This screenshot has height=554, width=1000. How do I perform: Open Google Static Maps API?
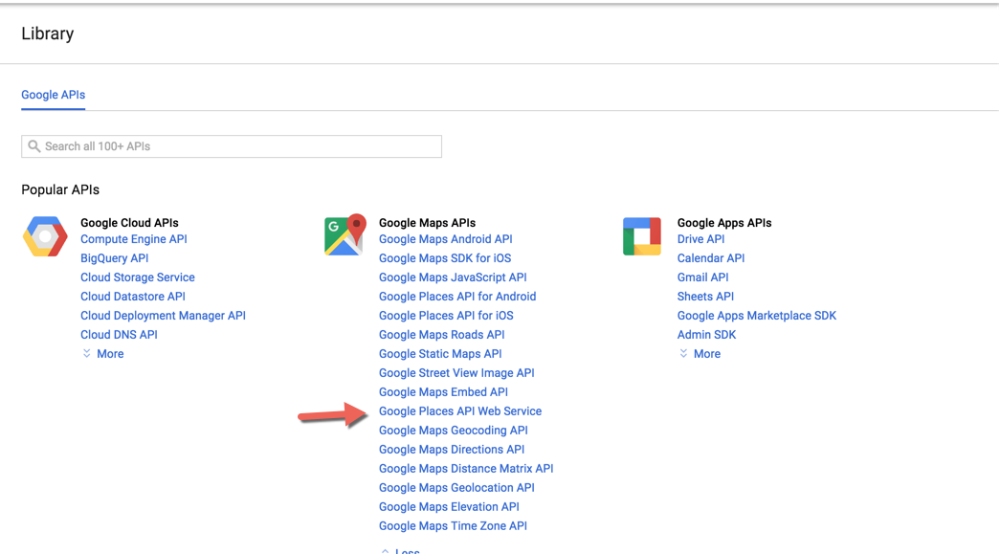[x=440, y=354]
